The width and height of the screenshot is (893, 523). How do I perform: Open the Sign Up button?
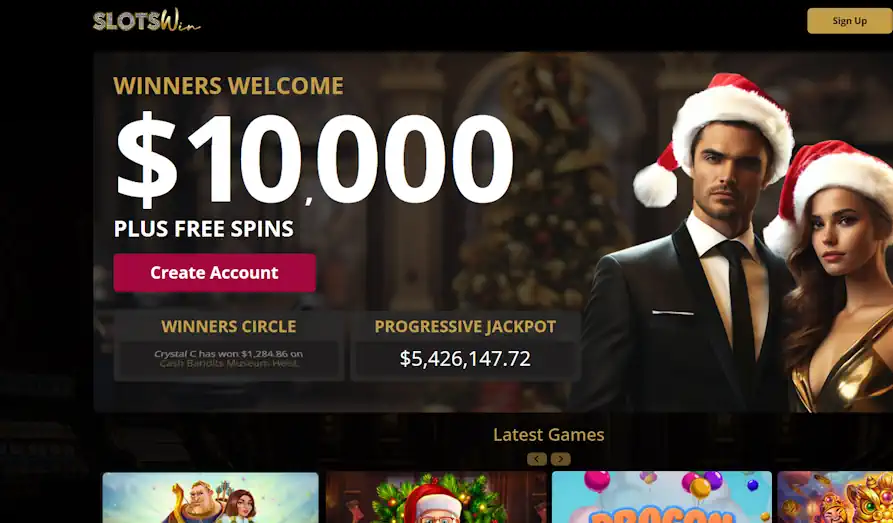[x=849, y=21]
